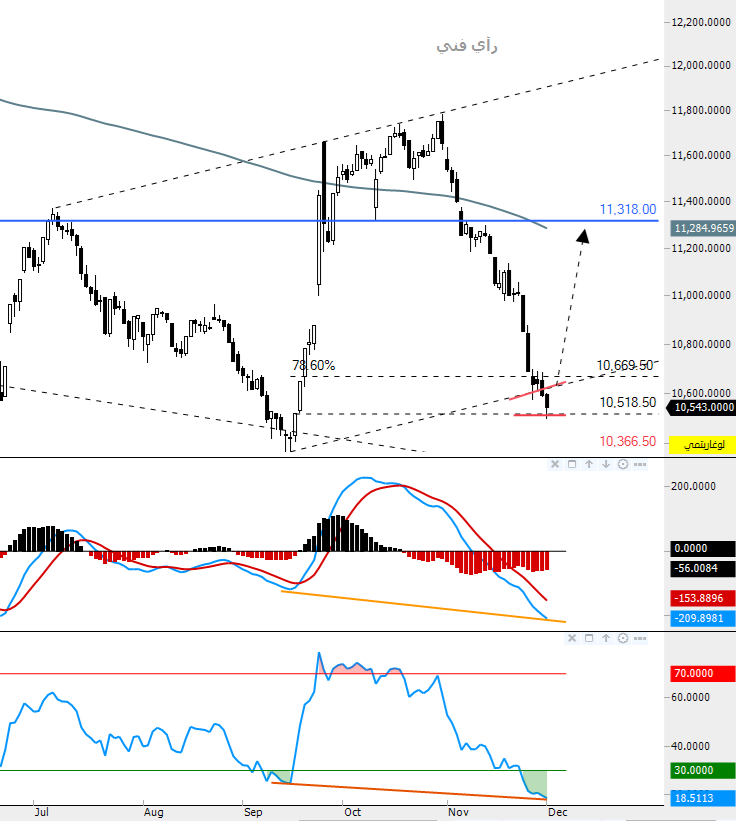Select the orange RSI divergence trendline

point(408,791)
